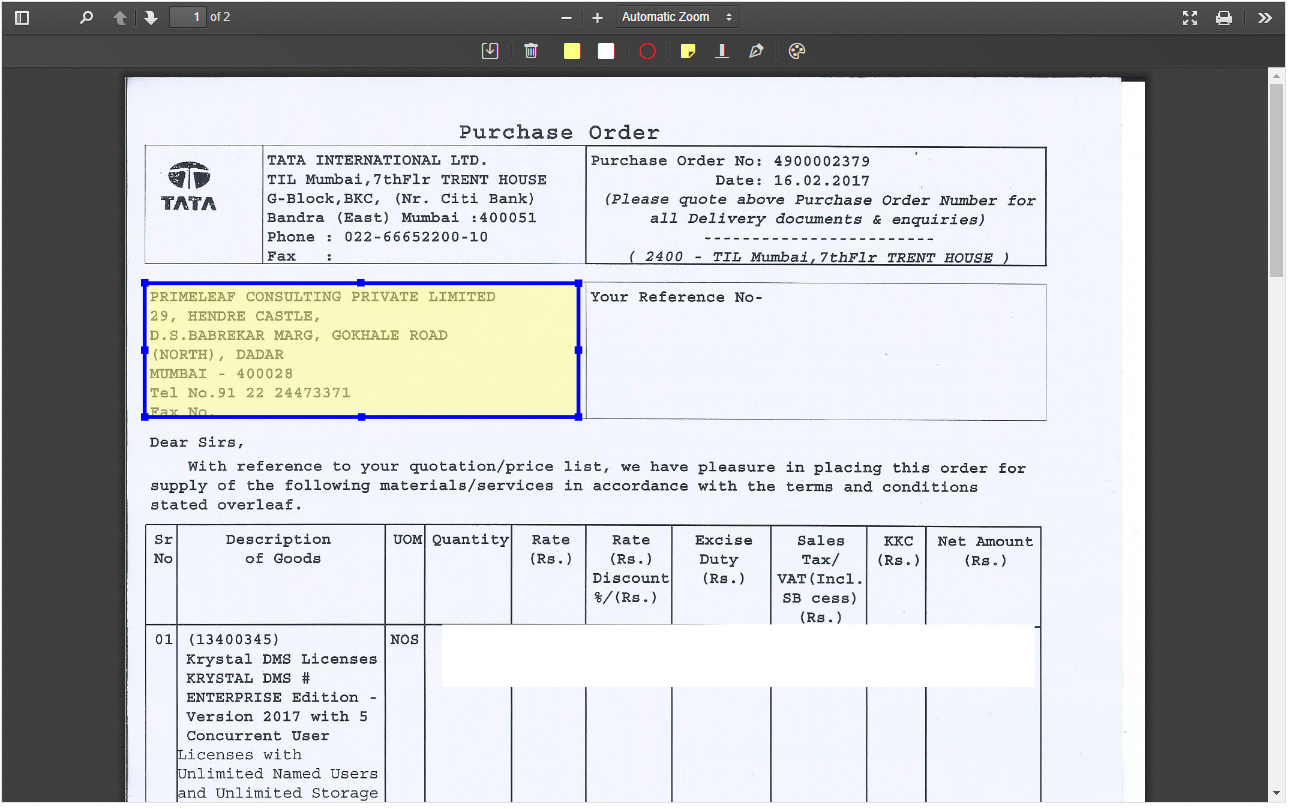Click 'Tel No.91 22 24473371' line
Viewport: 1291px width, 809px height.
pyautogui.click(x=250, y=393)
